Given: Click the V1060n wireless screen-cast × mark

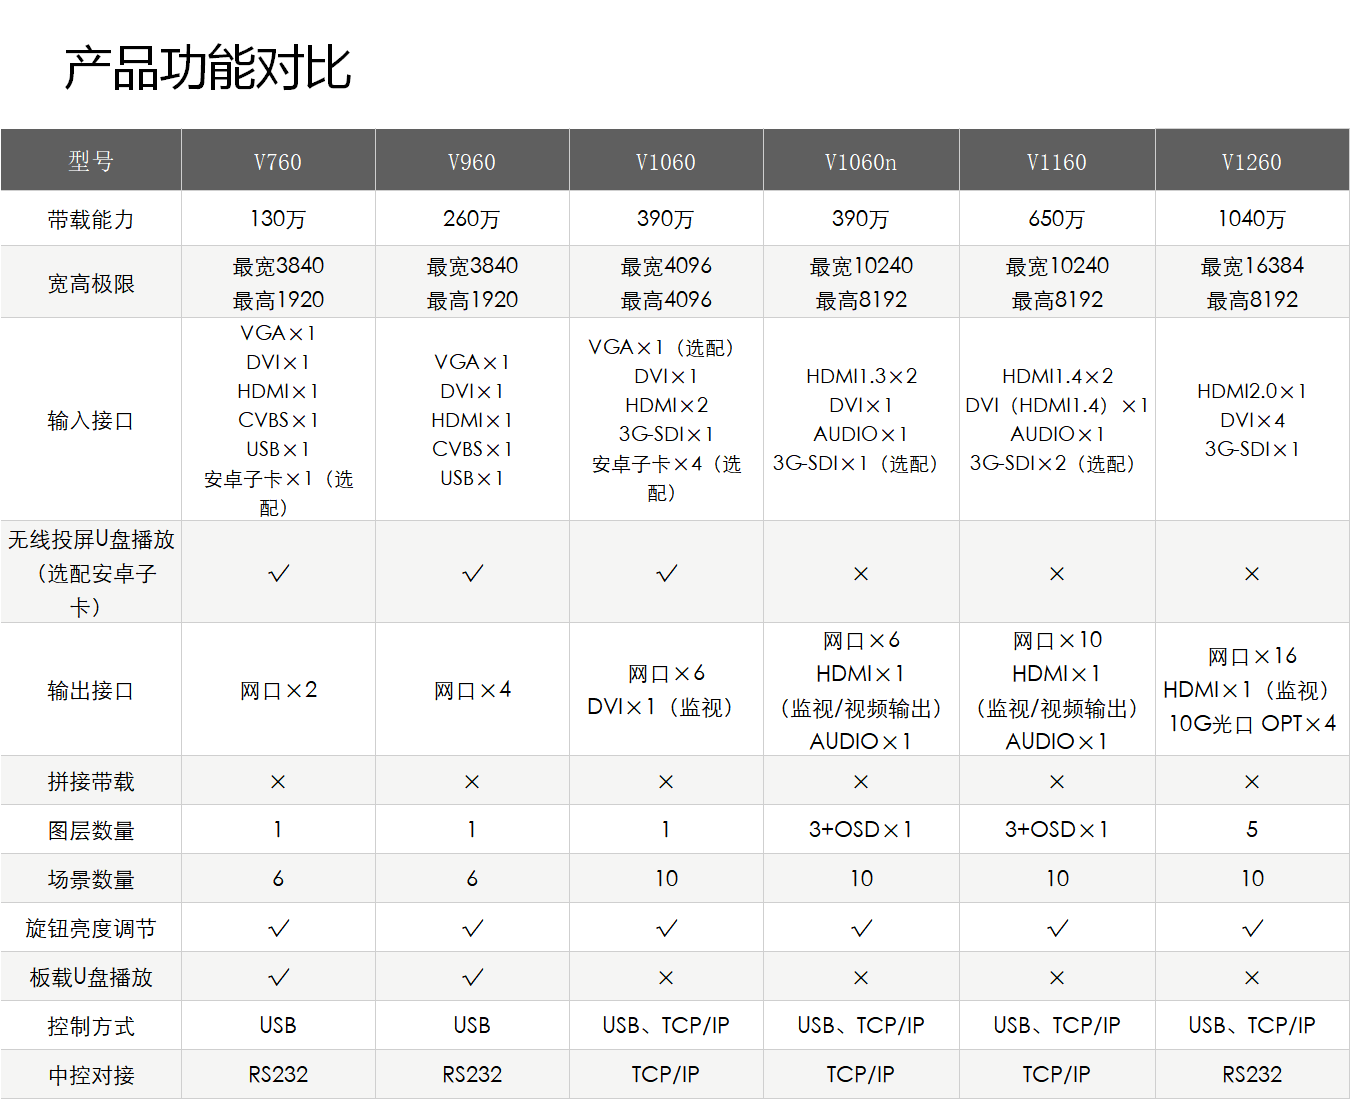Looking at the screenshot, I should 861,572.
